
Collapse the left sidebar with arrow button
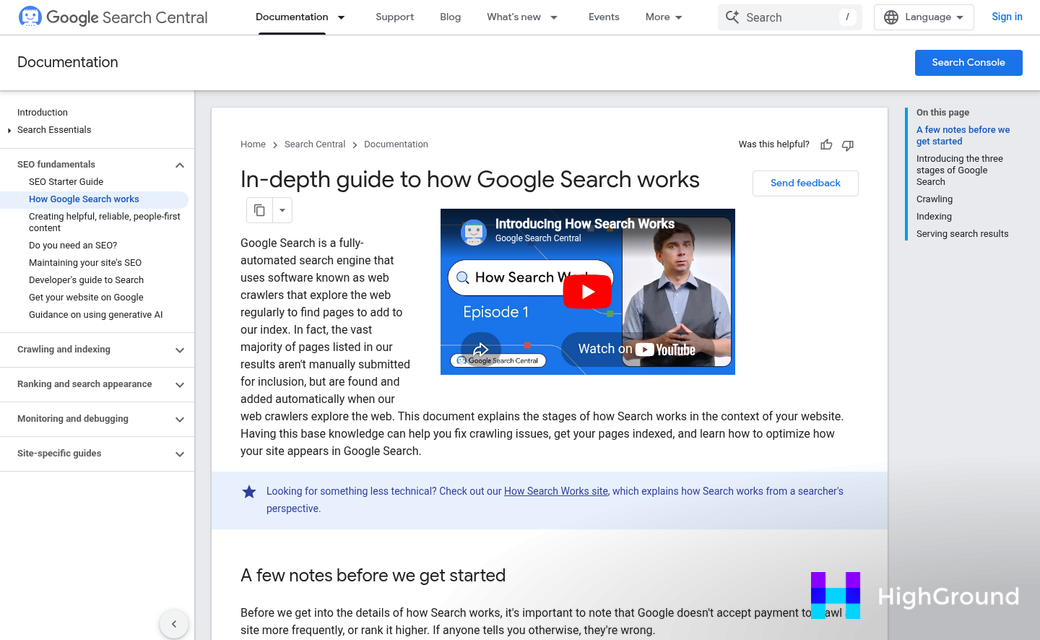pyautogui.click(x=174, y=624)
